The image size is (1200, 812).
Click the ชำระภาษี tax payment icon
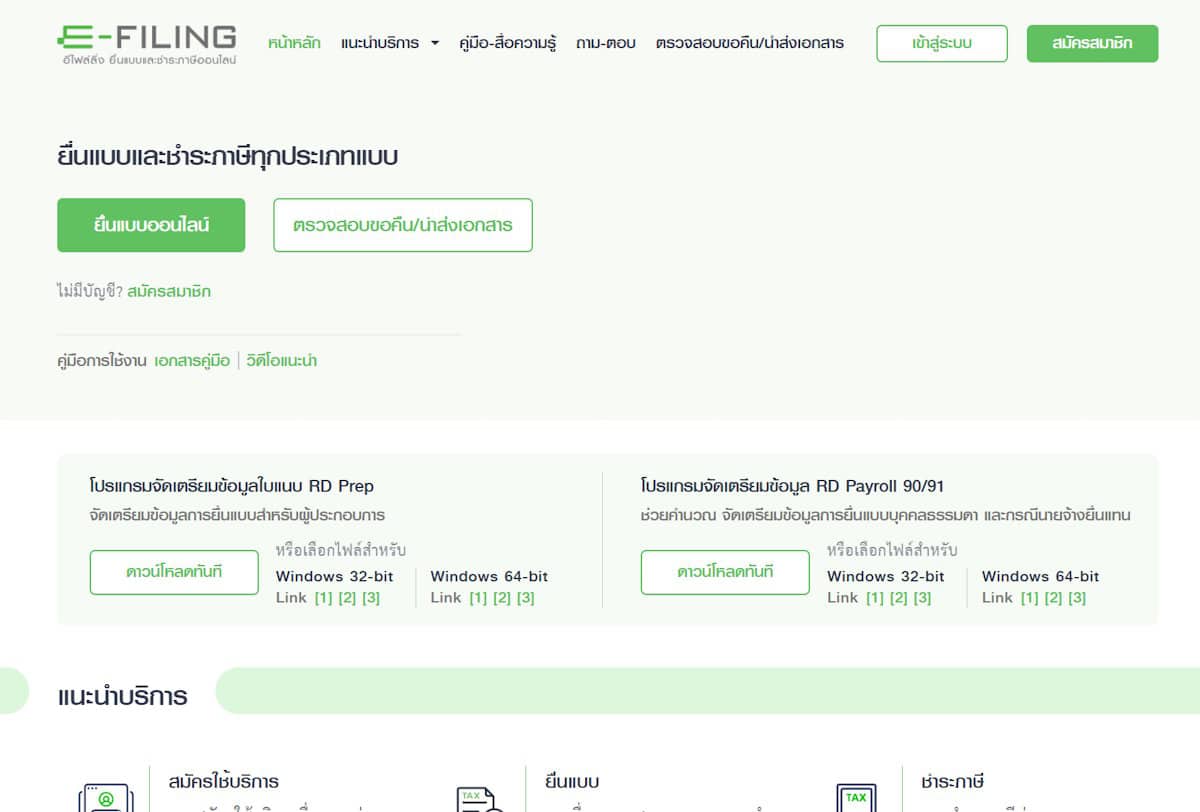click(856, 797)
